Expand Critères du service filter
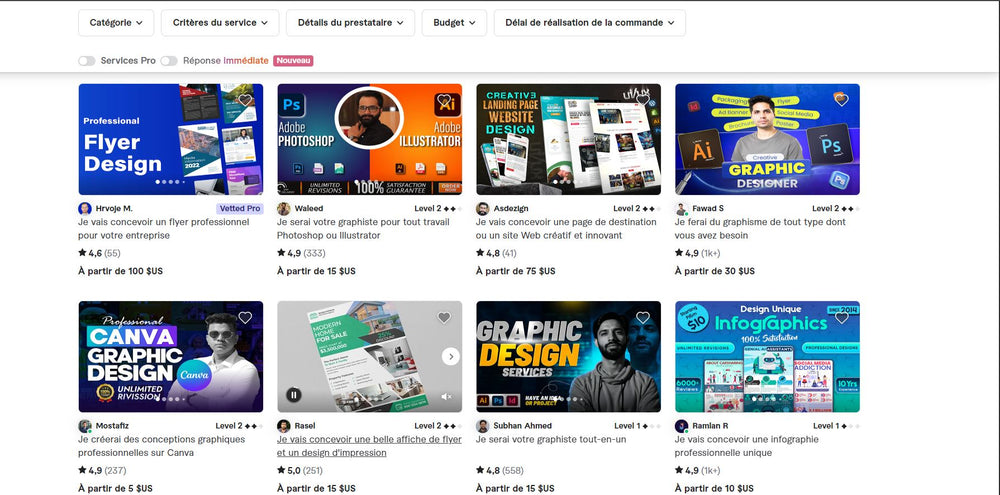The image size is (1000, 495). pos(220,22)
